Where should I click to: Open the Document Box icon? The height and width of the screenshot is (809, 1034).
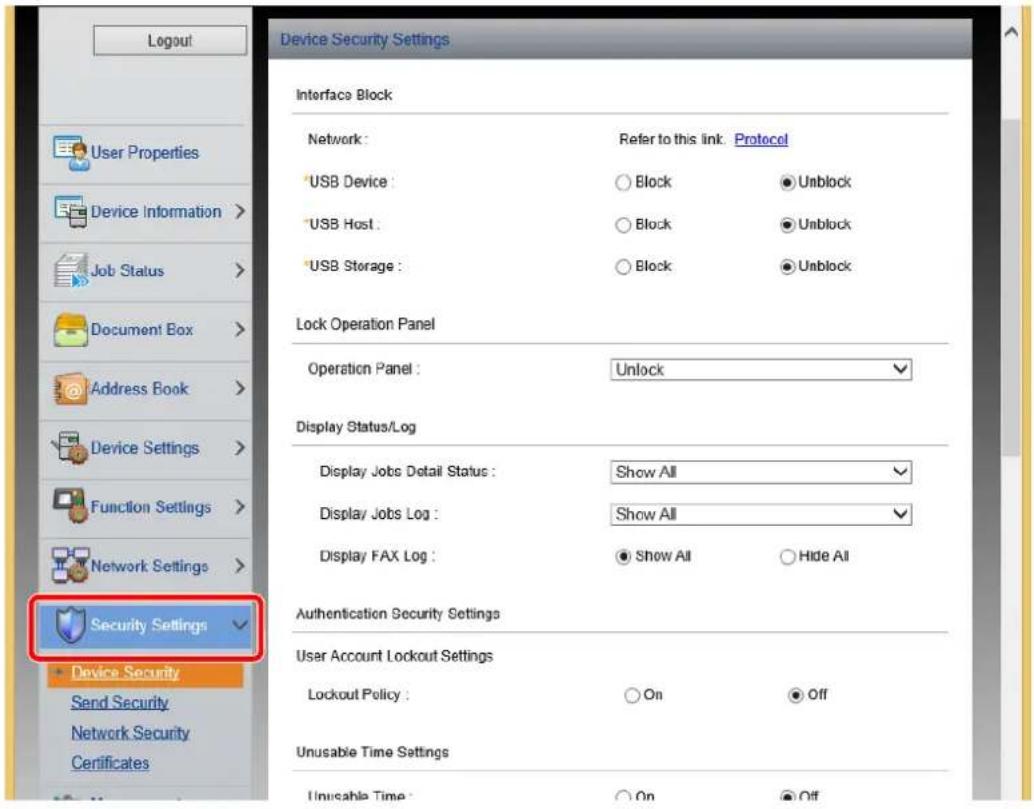point(71,330)
